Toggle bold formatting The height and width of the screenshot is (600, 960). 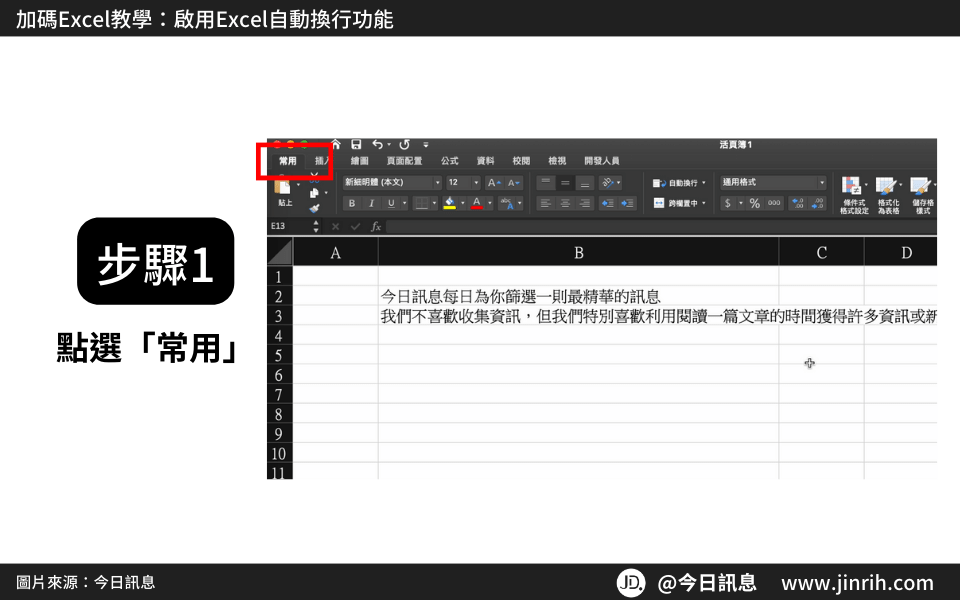tap(351, 203)
